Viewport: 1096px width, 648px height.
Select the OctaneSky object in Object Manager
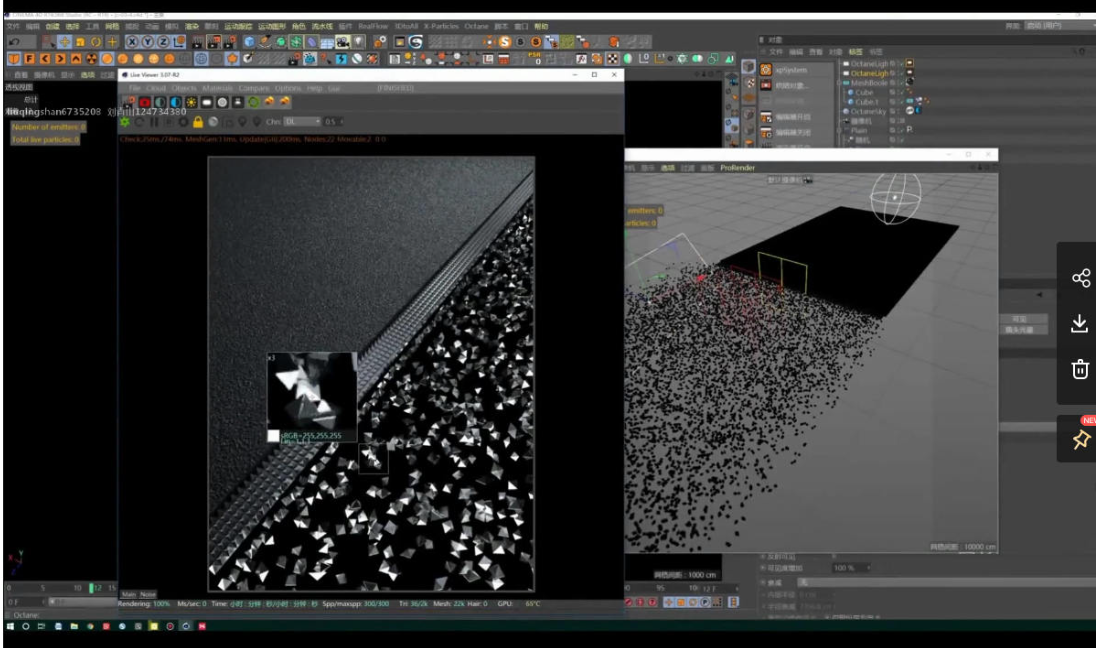pos(867,111)
